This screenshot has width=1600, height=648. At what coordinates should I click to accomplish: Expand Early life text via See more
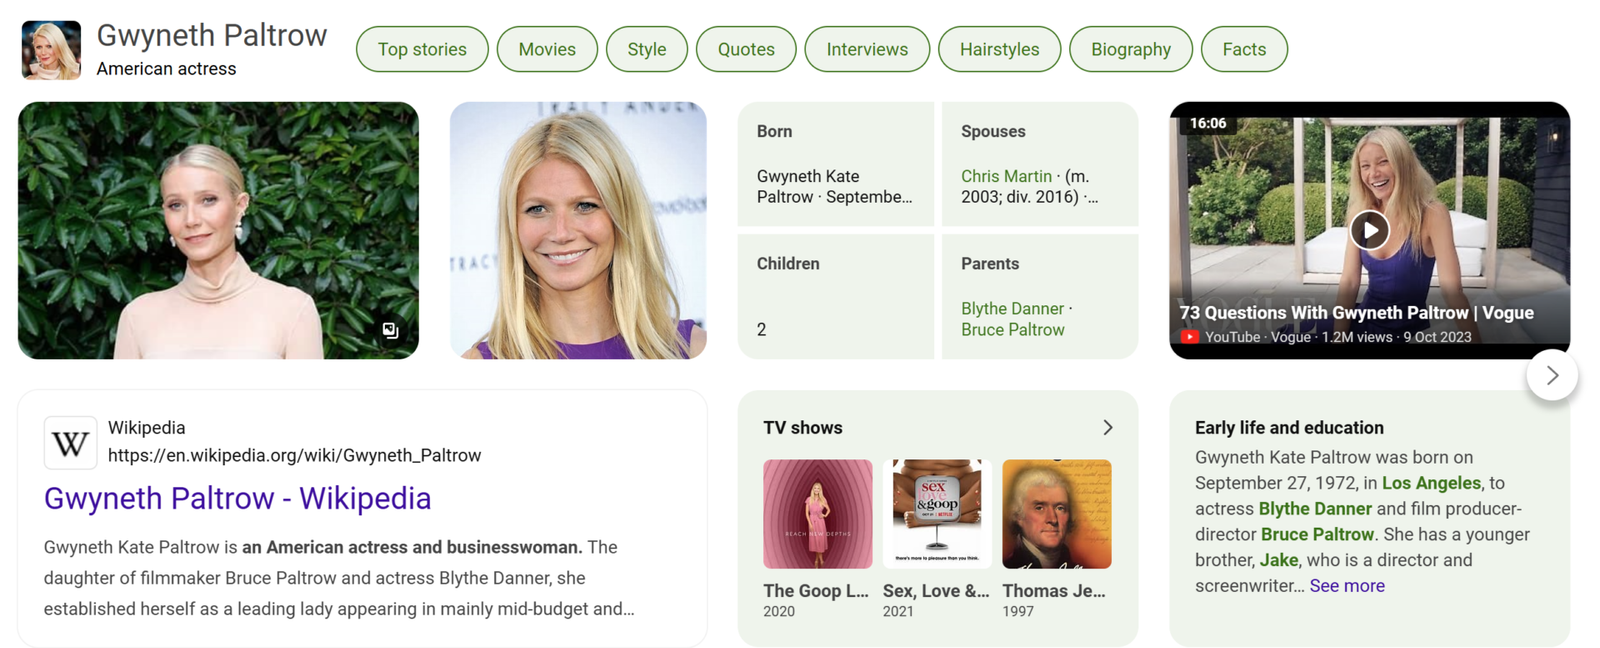(x=1347, y=586)
